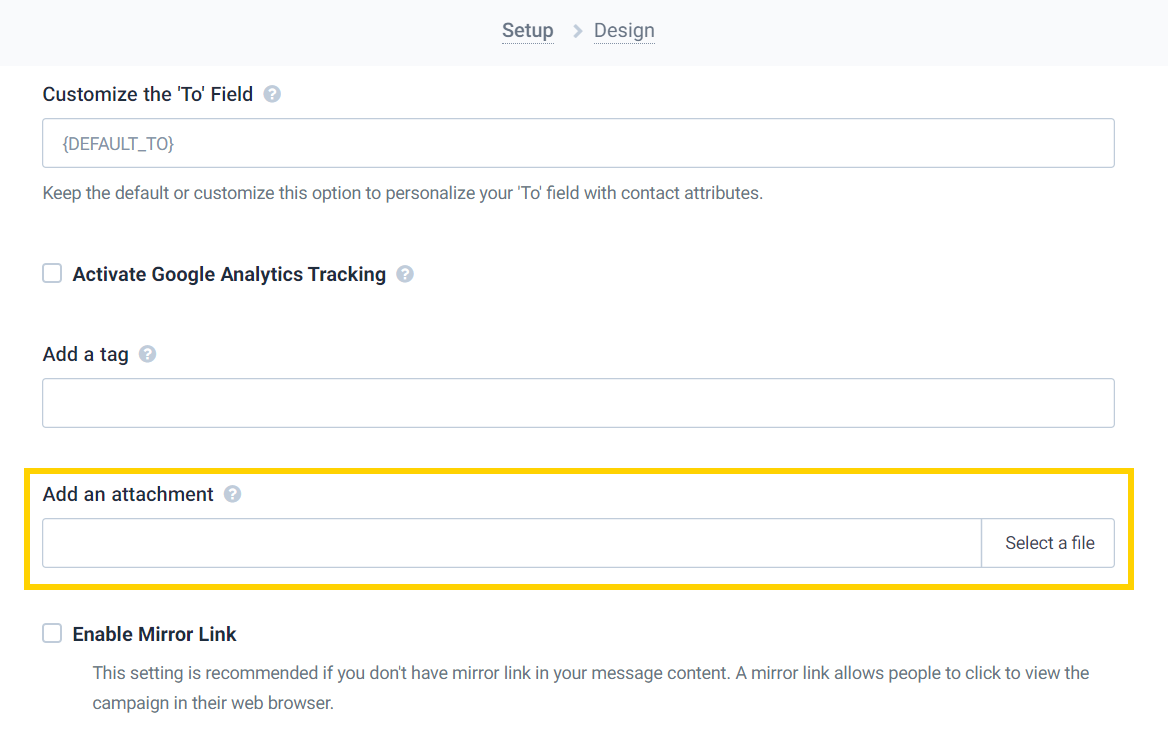Switch to the Design step
Viewport: 1168px width, 746px height.
(x=624, y=31)
